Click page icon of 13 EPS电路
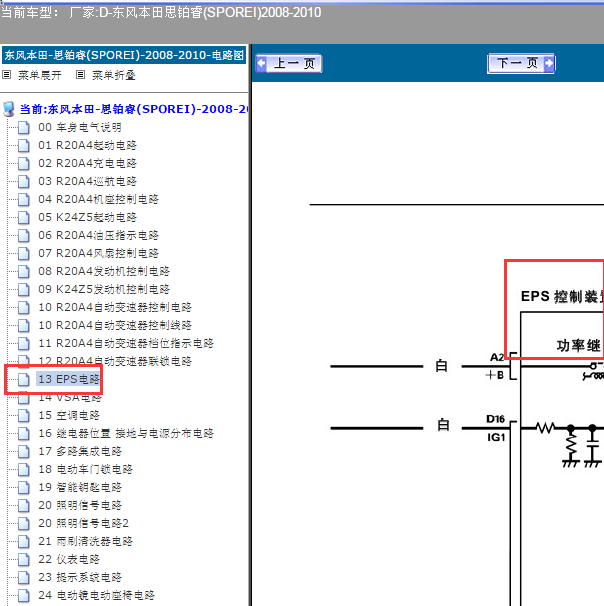Viewport: 604px width, 606px height. [x=24, y=380]
